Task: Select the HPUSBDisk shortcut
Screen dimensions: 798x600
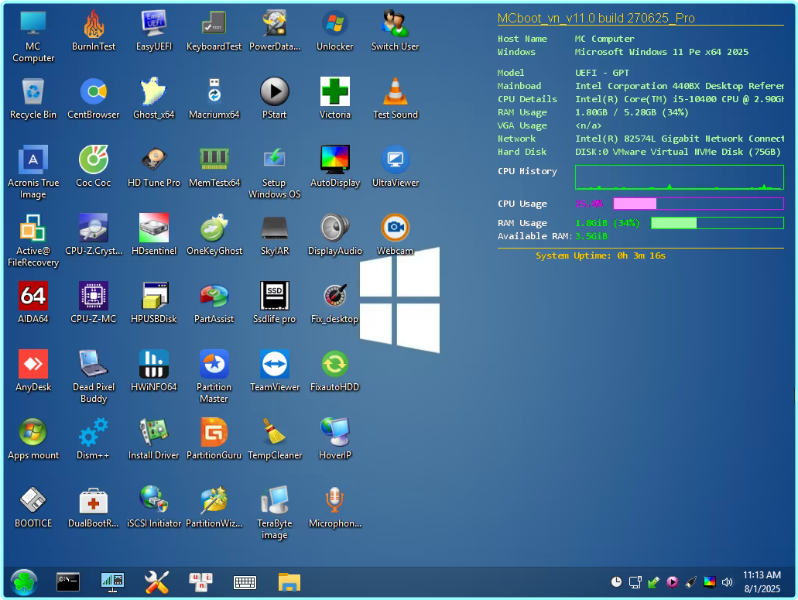Action: [x=154, y=303]
